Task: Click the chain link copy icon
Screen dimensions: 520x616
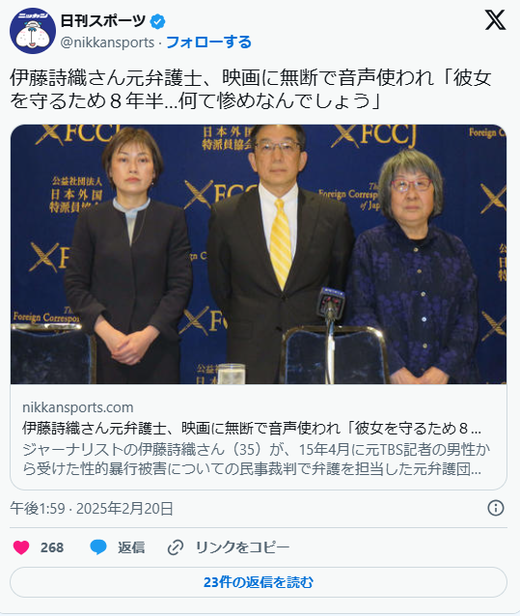Action: point(176,547)
